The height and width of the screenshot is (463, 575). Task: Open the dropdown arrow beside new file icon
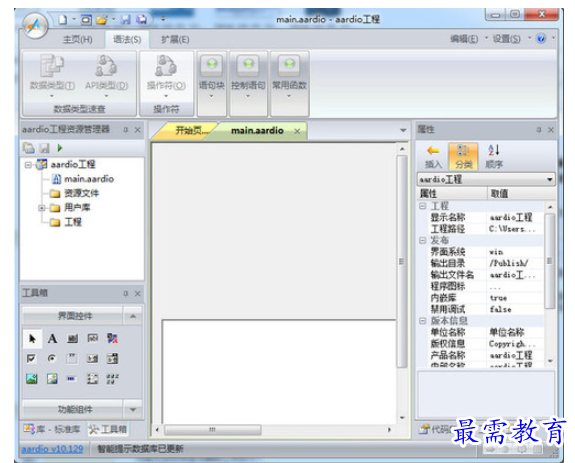click(74, 19)
